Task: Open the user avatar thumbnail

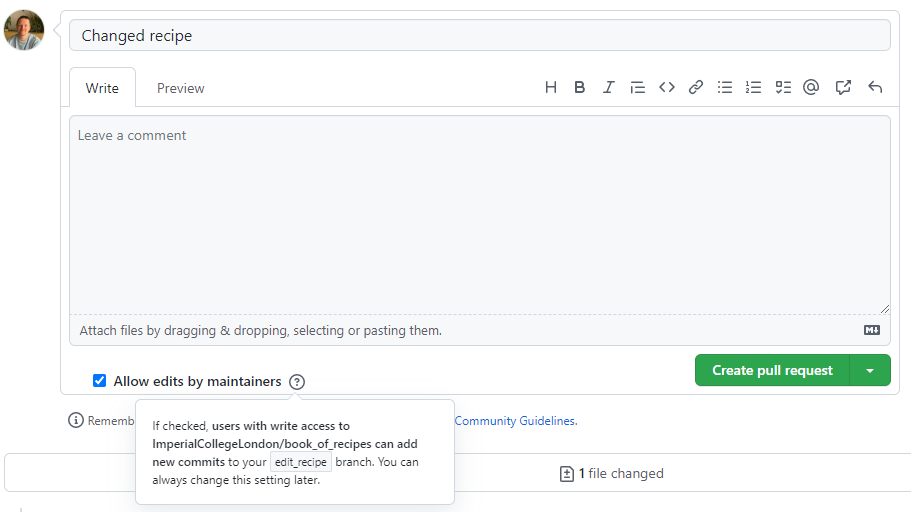Action: pyautogui.click(x=24, y=30)
